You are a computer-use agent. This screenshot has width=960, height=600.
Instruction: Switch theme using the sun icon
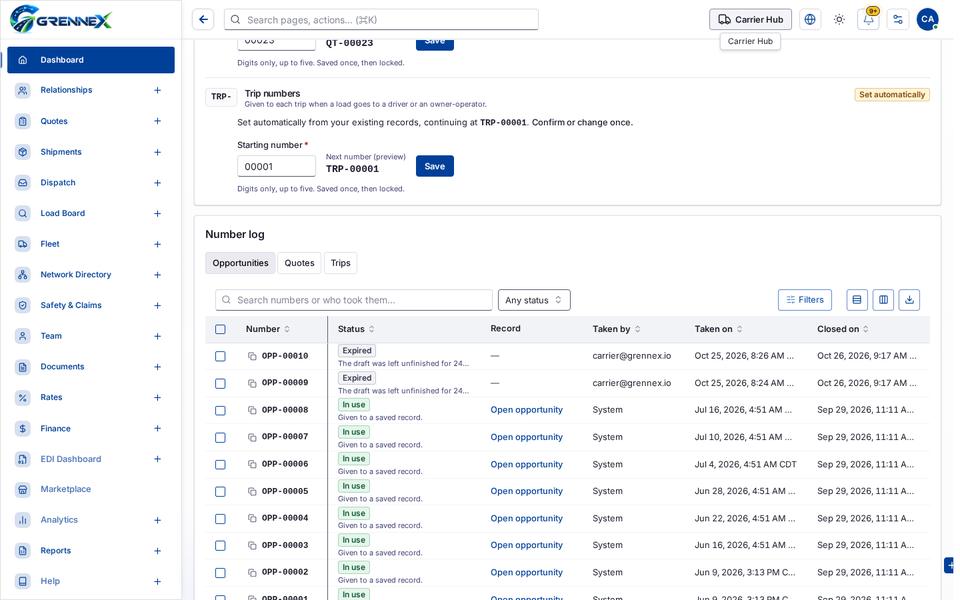click(839, 20)
